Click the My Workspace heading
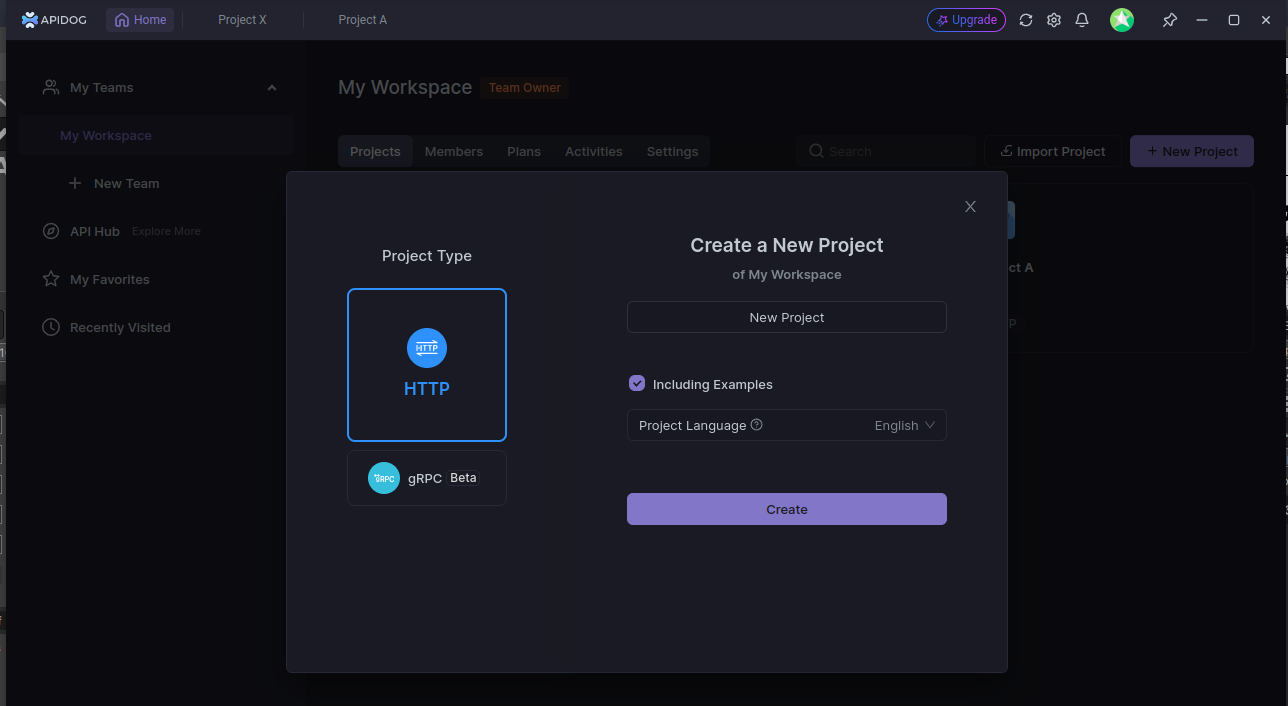The width and height of the screenshot is (1288, 706). pos(405,88)
